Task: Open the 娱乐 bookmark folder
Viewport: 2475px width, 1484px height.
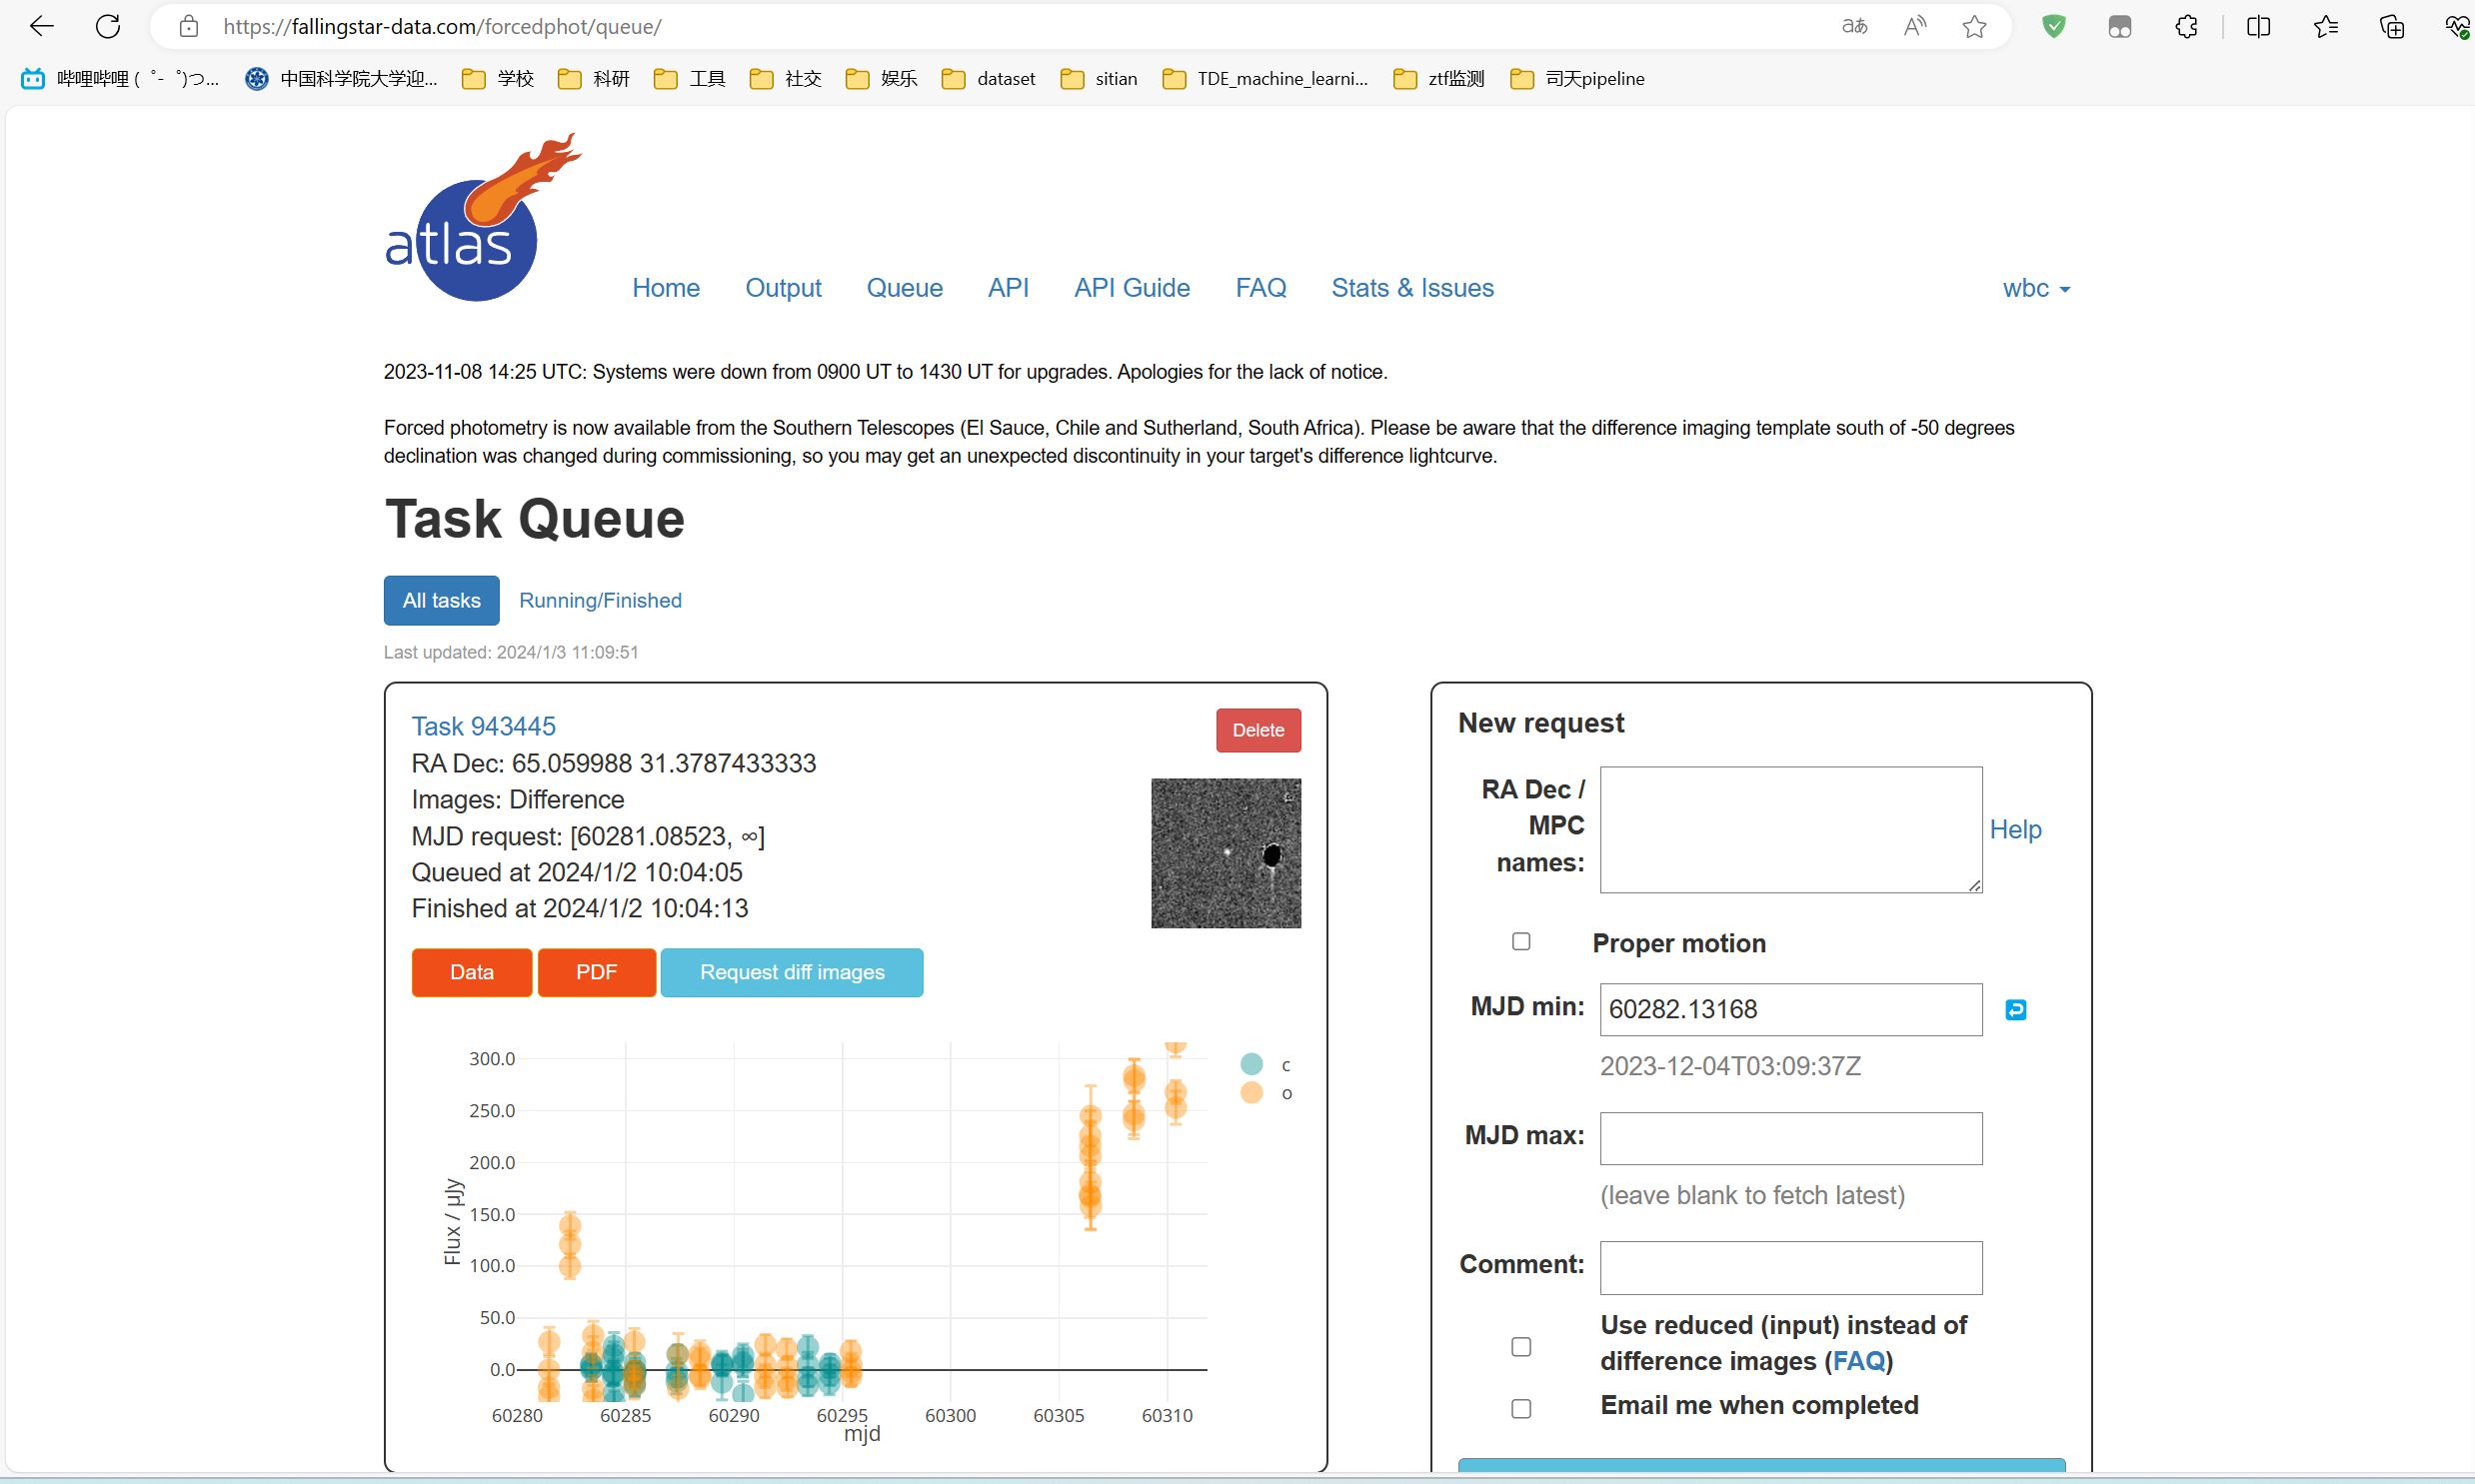Action: coord(882,78)
